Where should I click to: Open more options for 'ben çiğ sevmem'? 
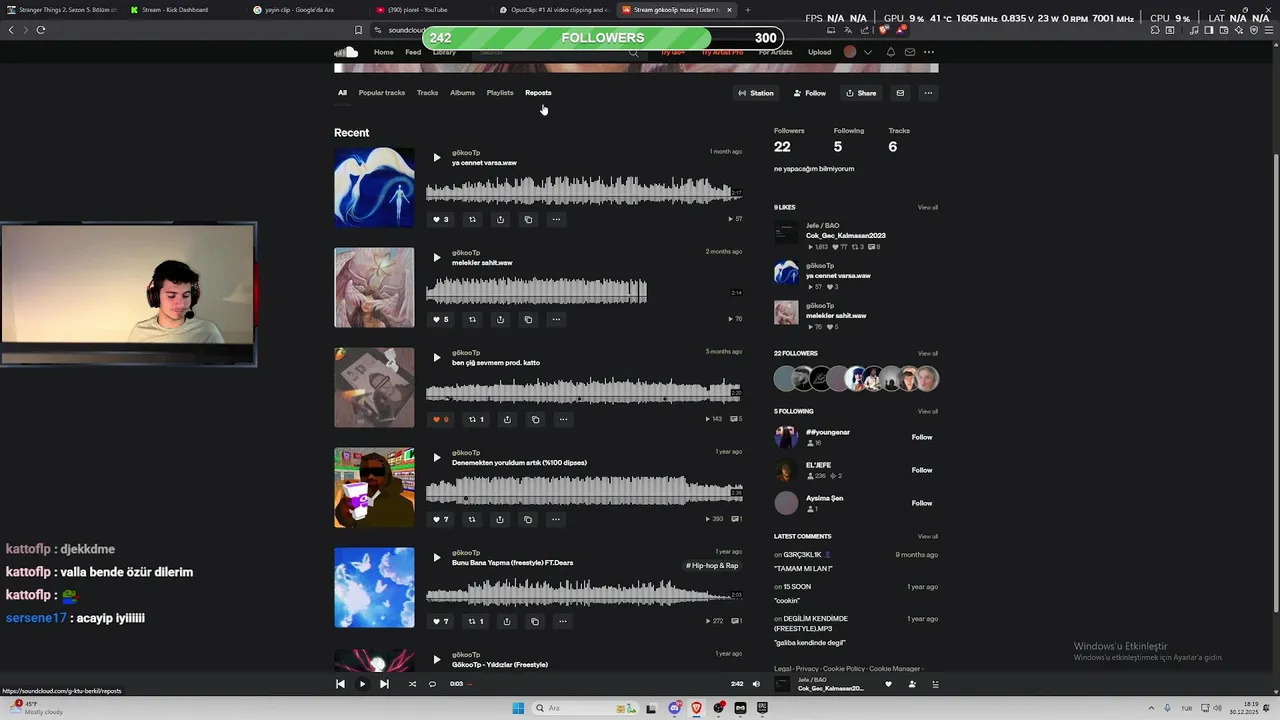point(563,419)
